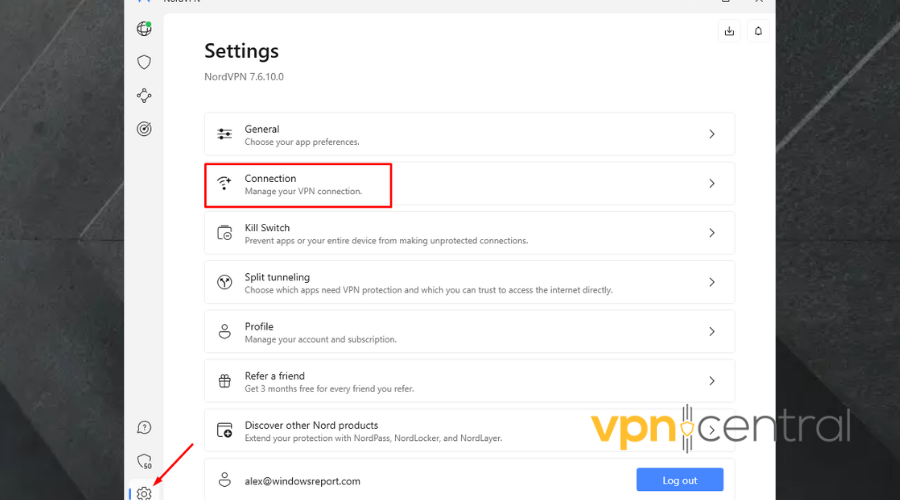Click the download icon at top right
The height and width of the screenshot is (500, 900).
[x=729, y=31]
